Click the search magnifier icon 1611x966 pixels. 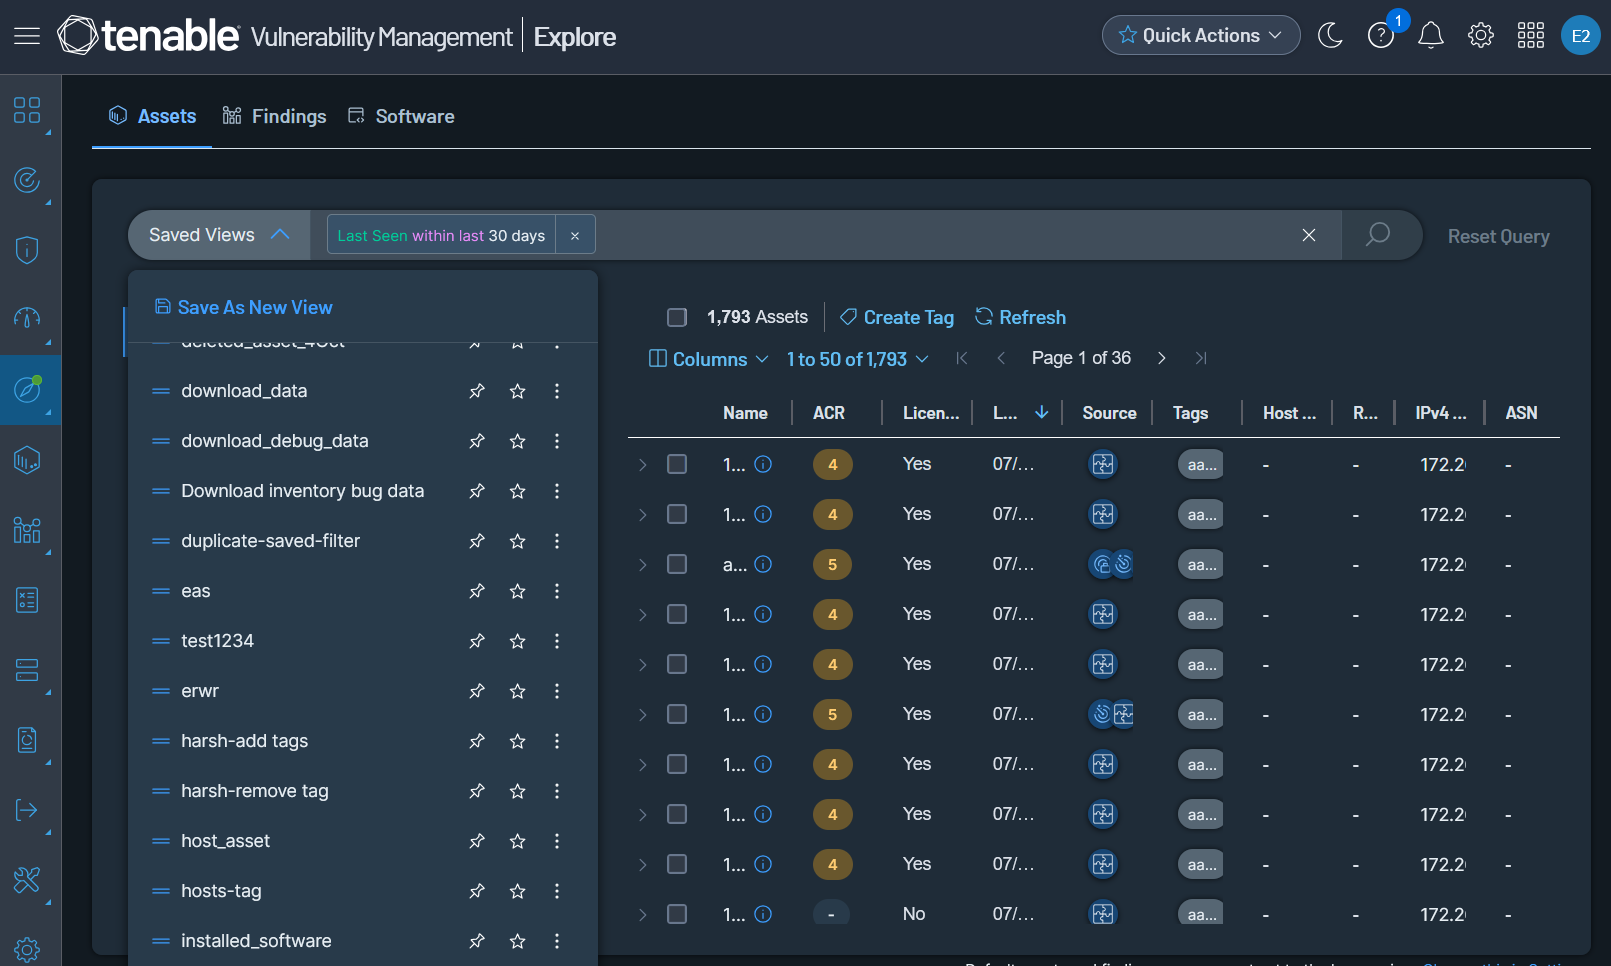click(1378, 235)
